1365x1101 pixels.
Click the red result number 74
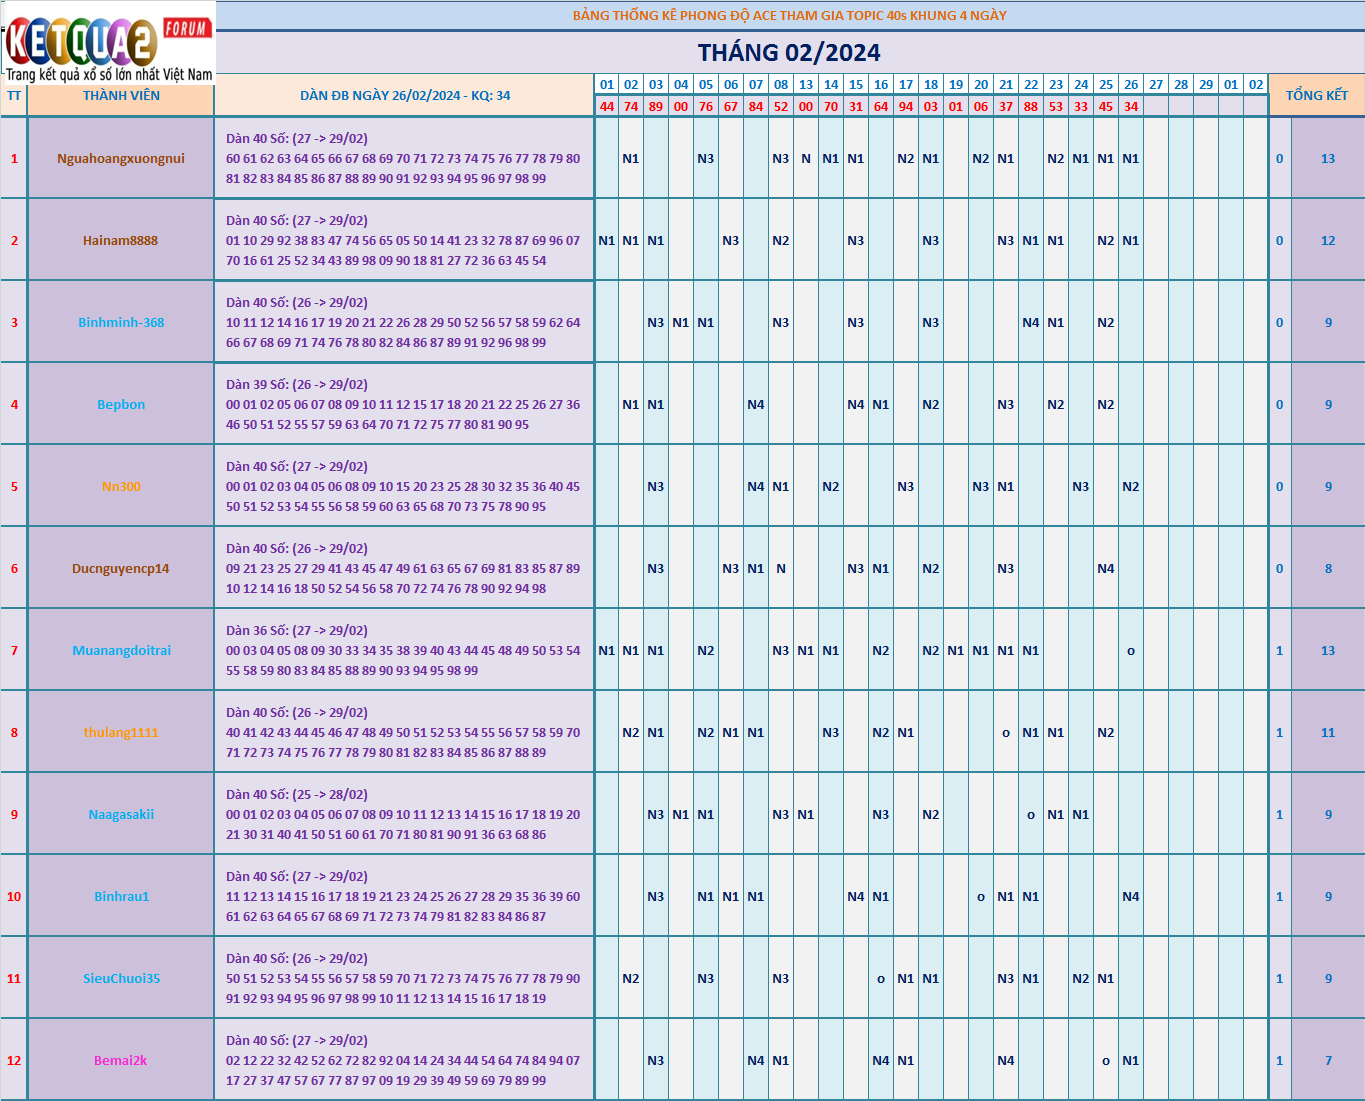[631, 106]
